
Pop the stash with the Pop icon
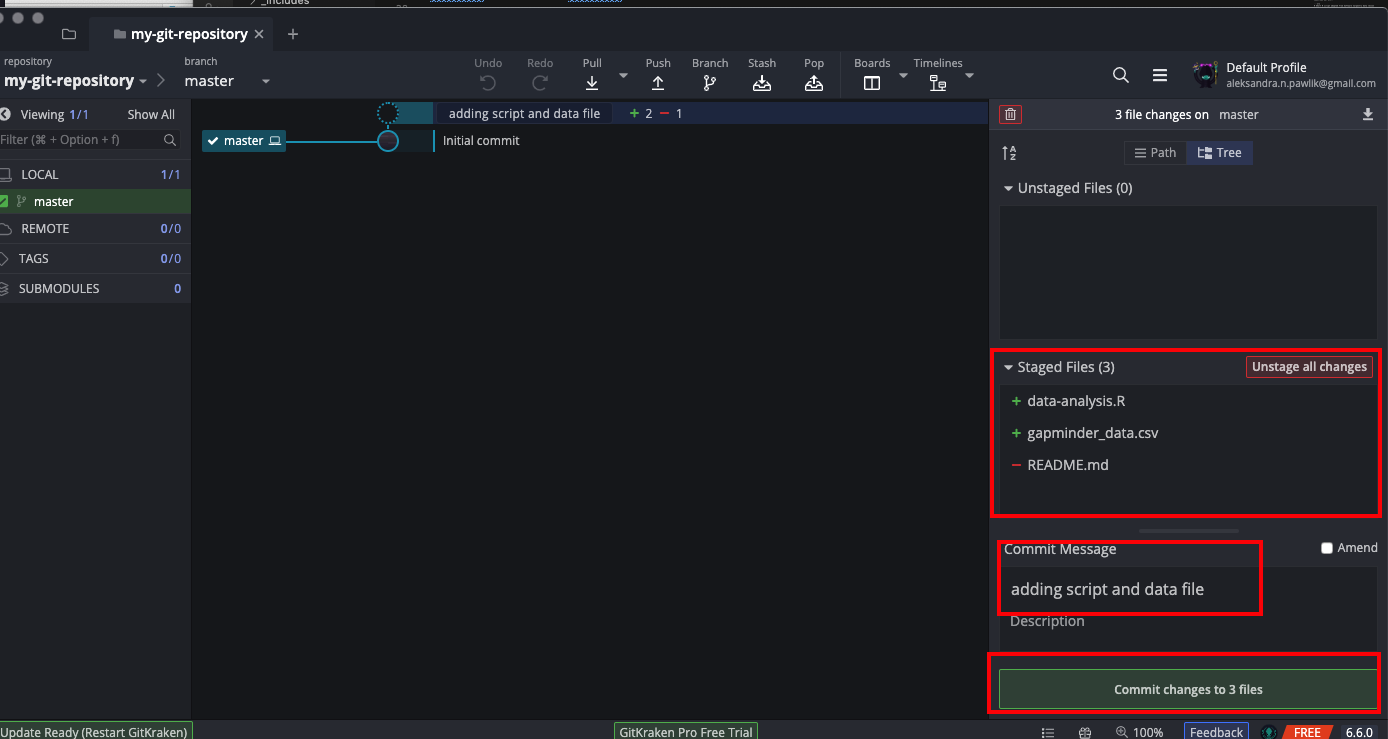(x=814, y=84)
